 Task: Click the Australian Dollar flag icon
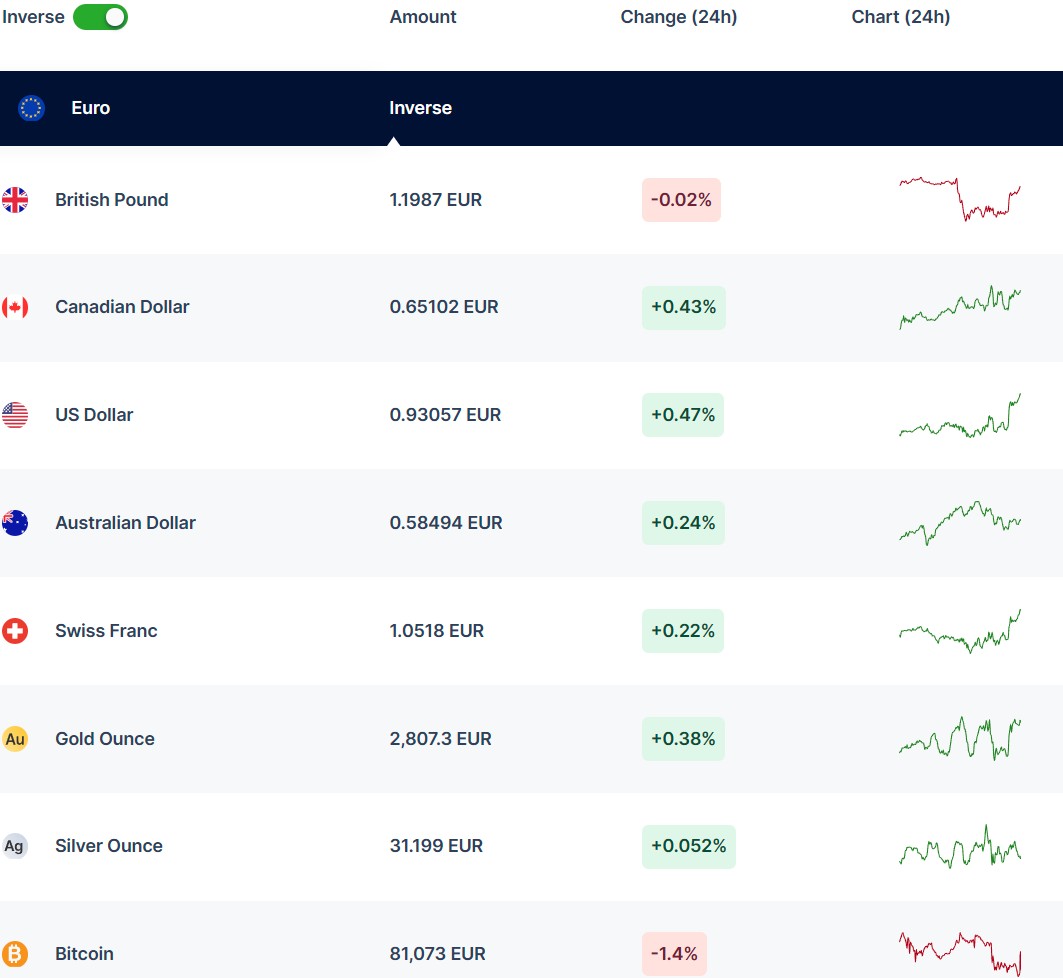pos(15,523)
